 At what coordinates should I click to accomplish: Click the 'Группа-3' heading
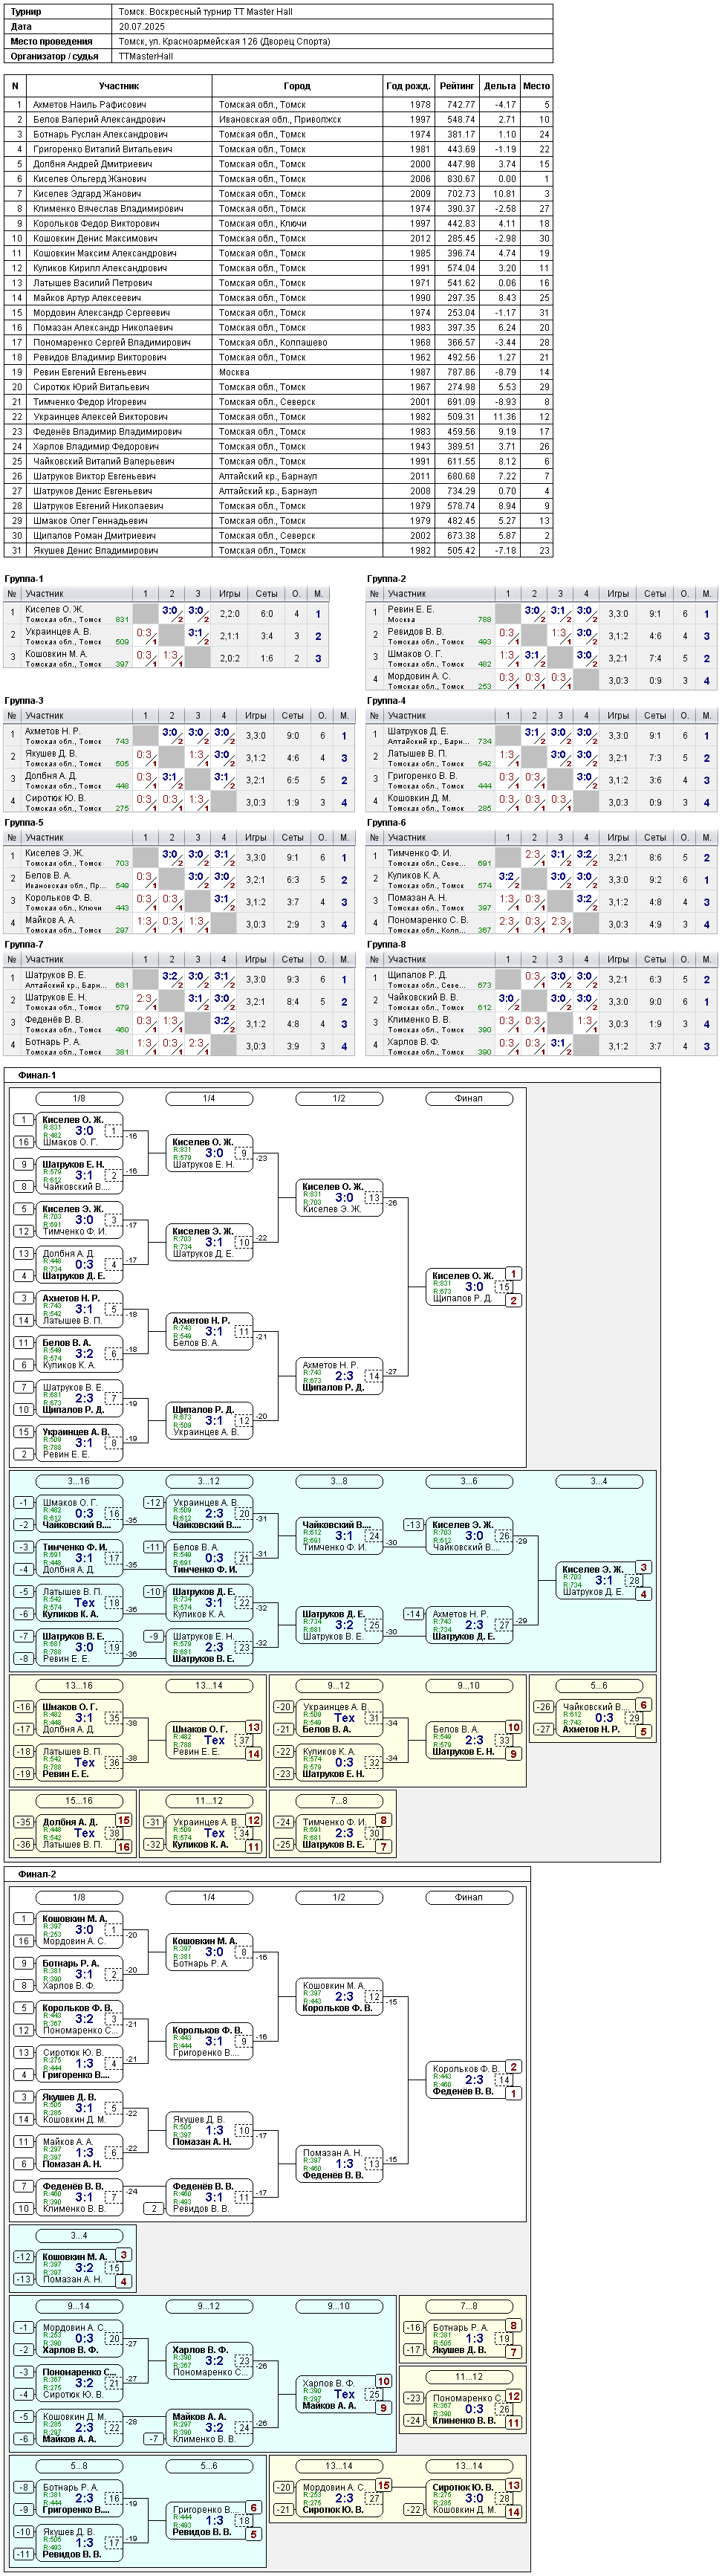pos(24,701)
